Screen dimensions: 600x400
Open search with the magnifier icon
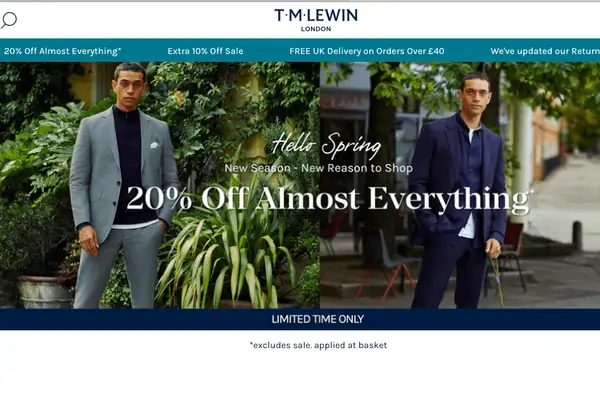coord(9,20)
